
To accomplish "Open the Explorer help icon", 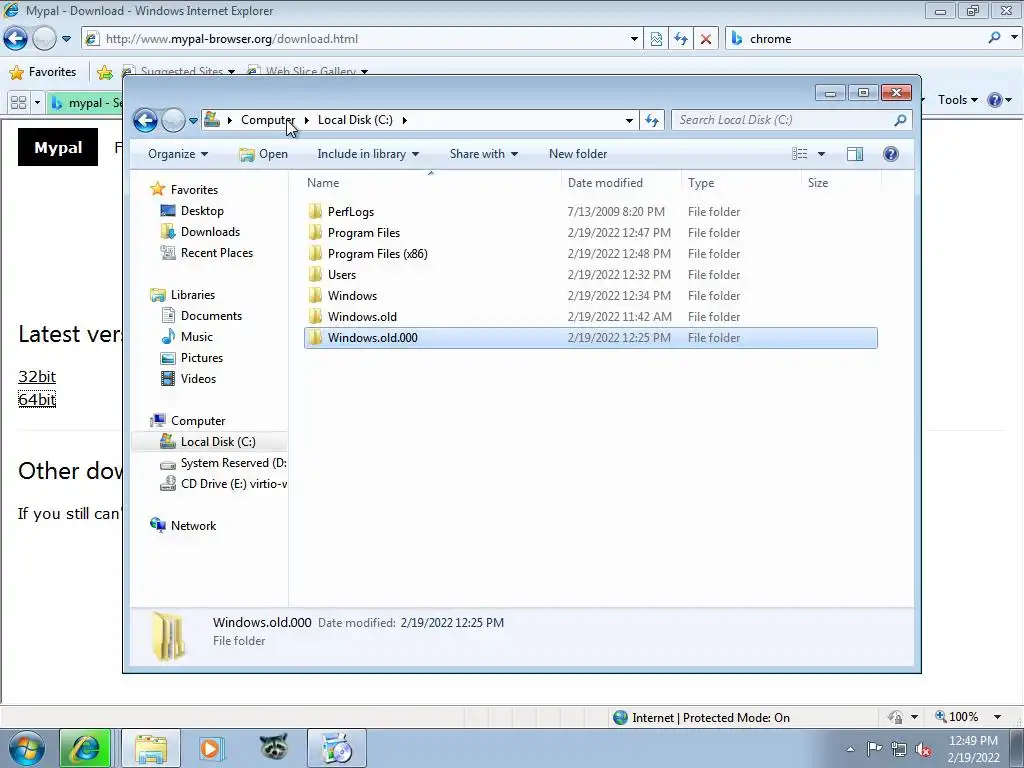I will tap(891, 153).
